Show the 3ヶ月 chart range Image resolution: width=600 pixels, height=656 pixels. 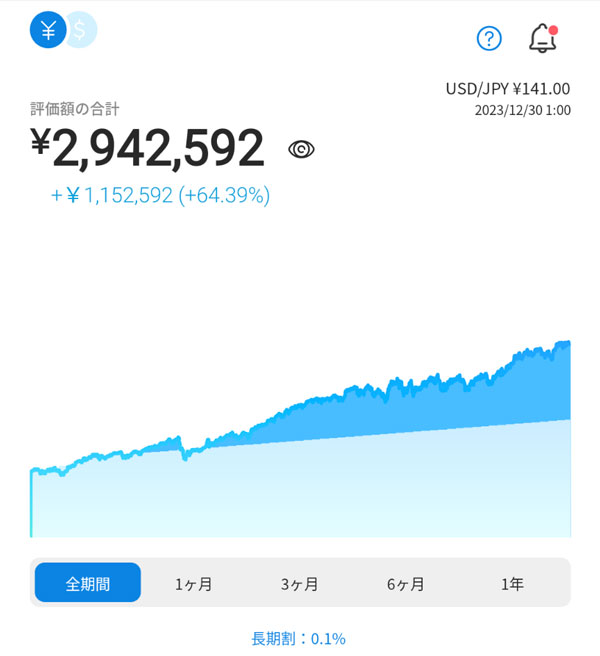299,583
